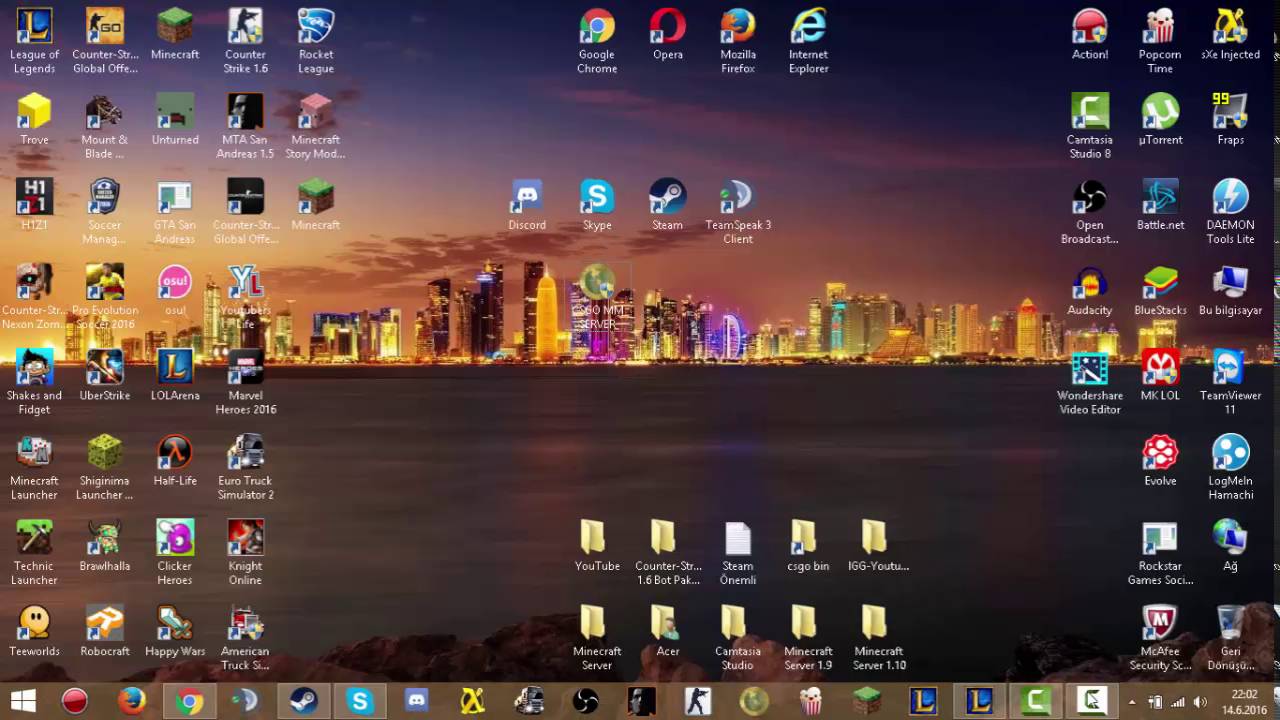Image resolution: width=1280 pixels, height=720 pixels.
Task: Select Minecraft Launcher desktop icon
Action: coord(34,466)
